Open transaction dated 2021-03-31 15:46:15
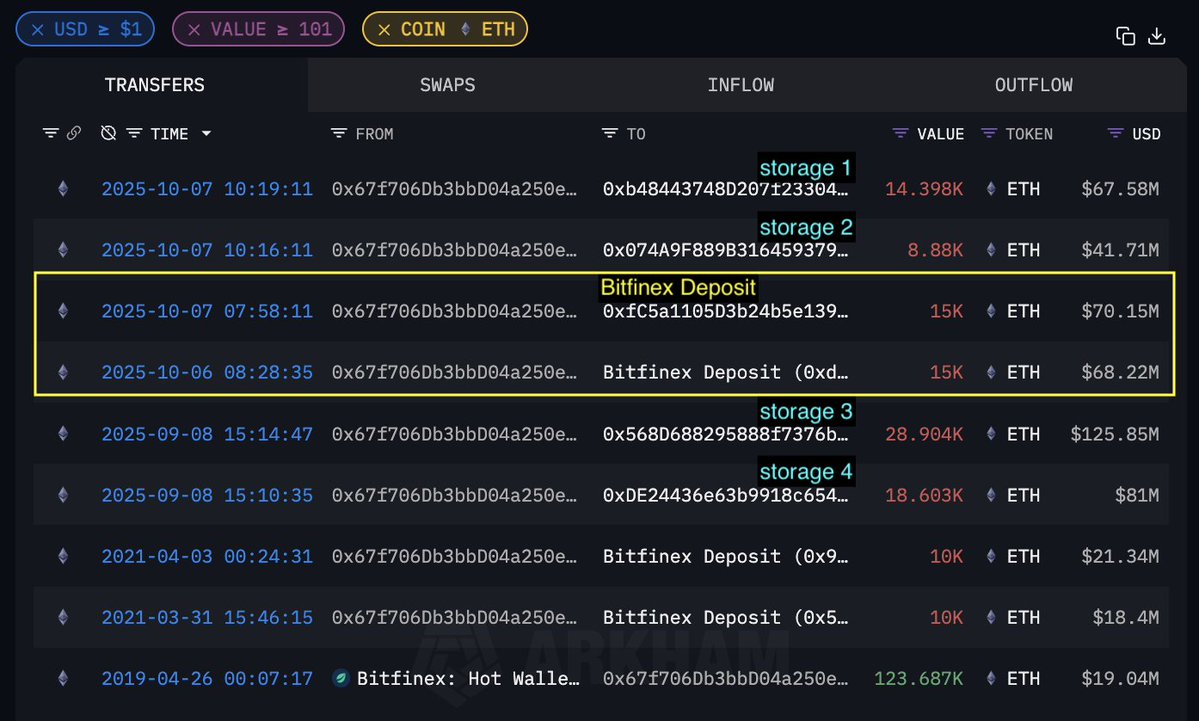This screenshot has width=1199, height=721. pos(207,618)
